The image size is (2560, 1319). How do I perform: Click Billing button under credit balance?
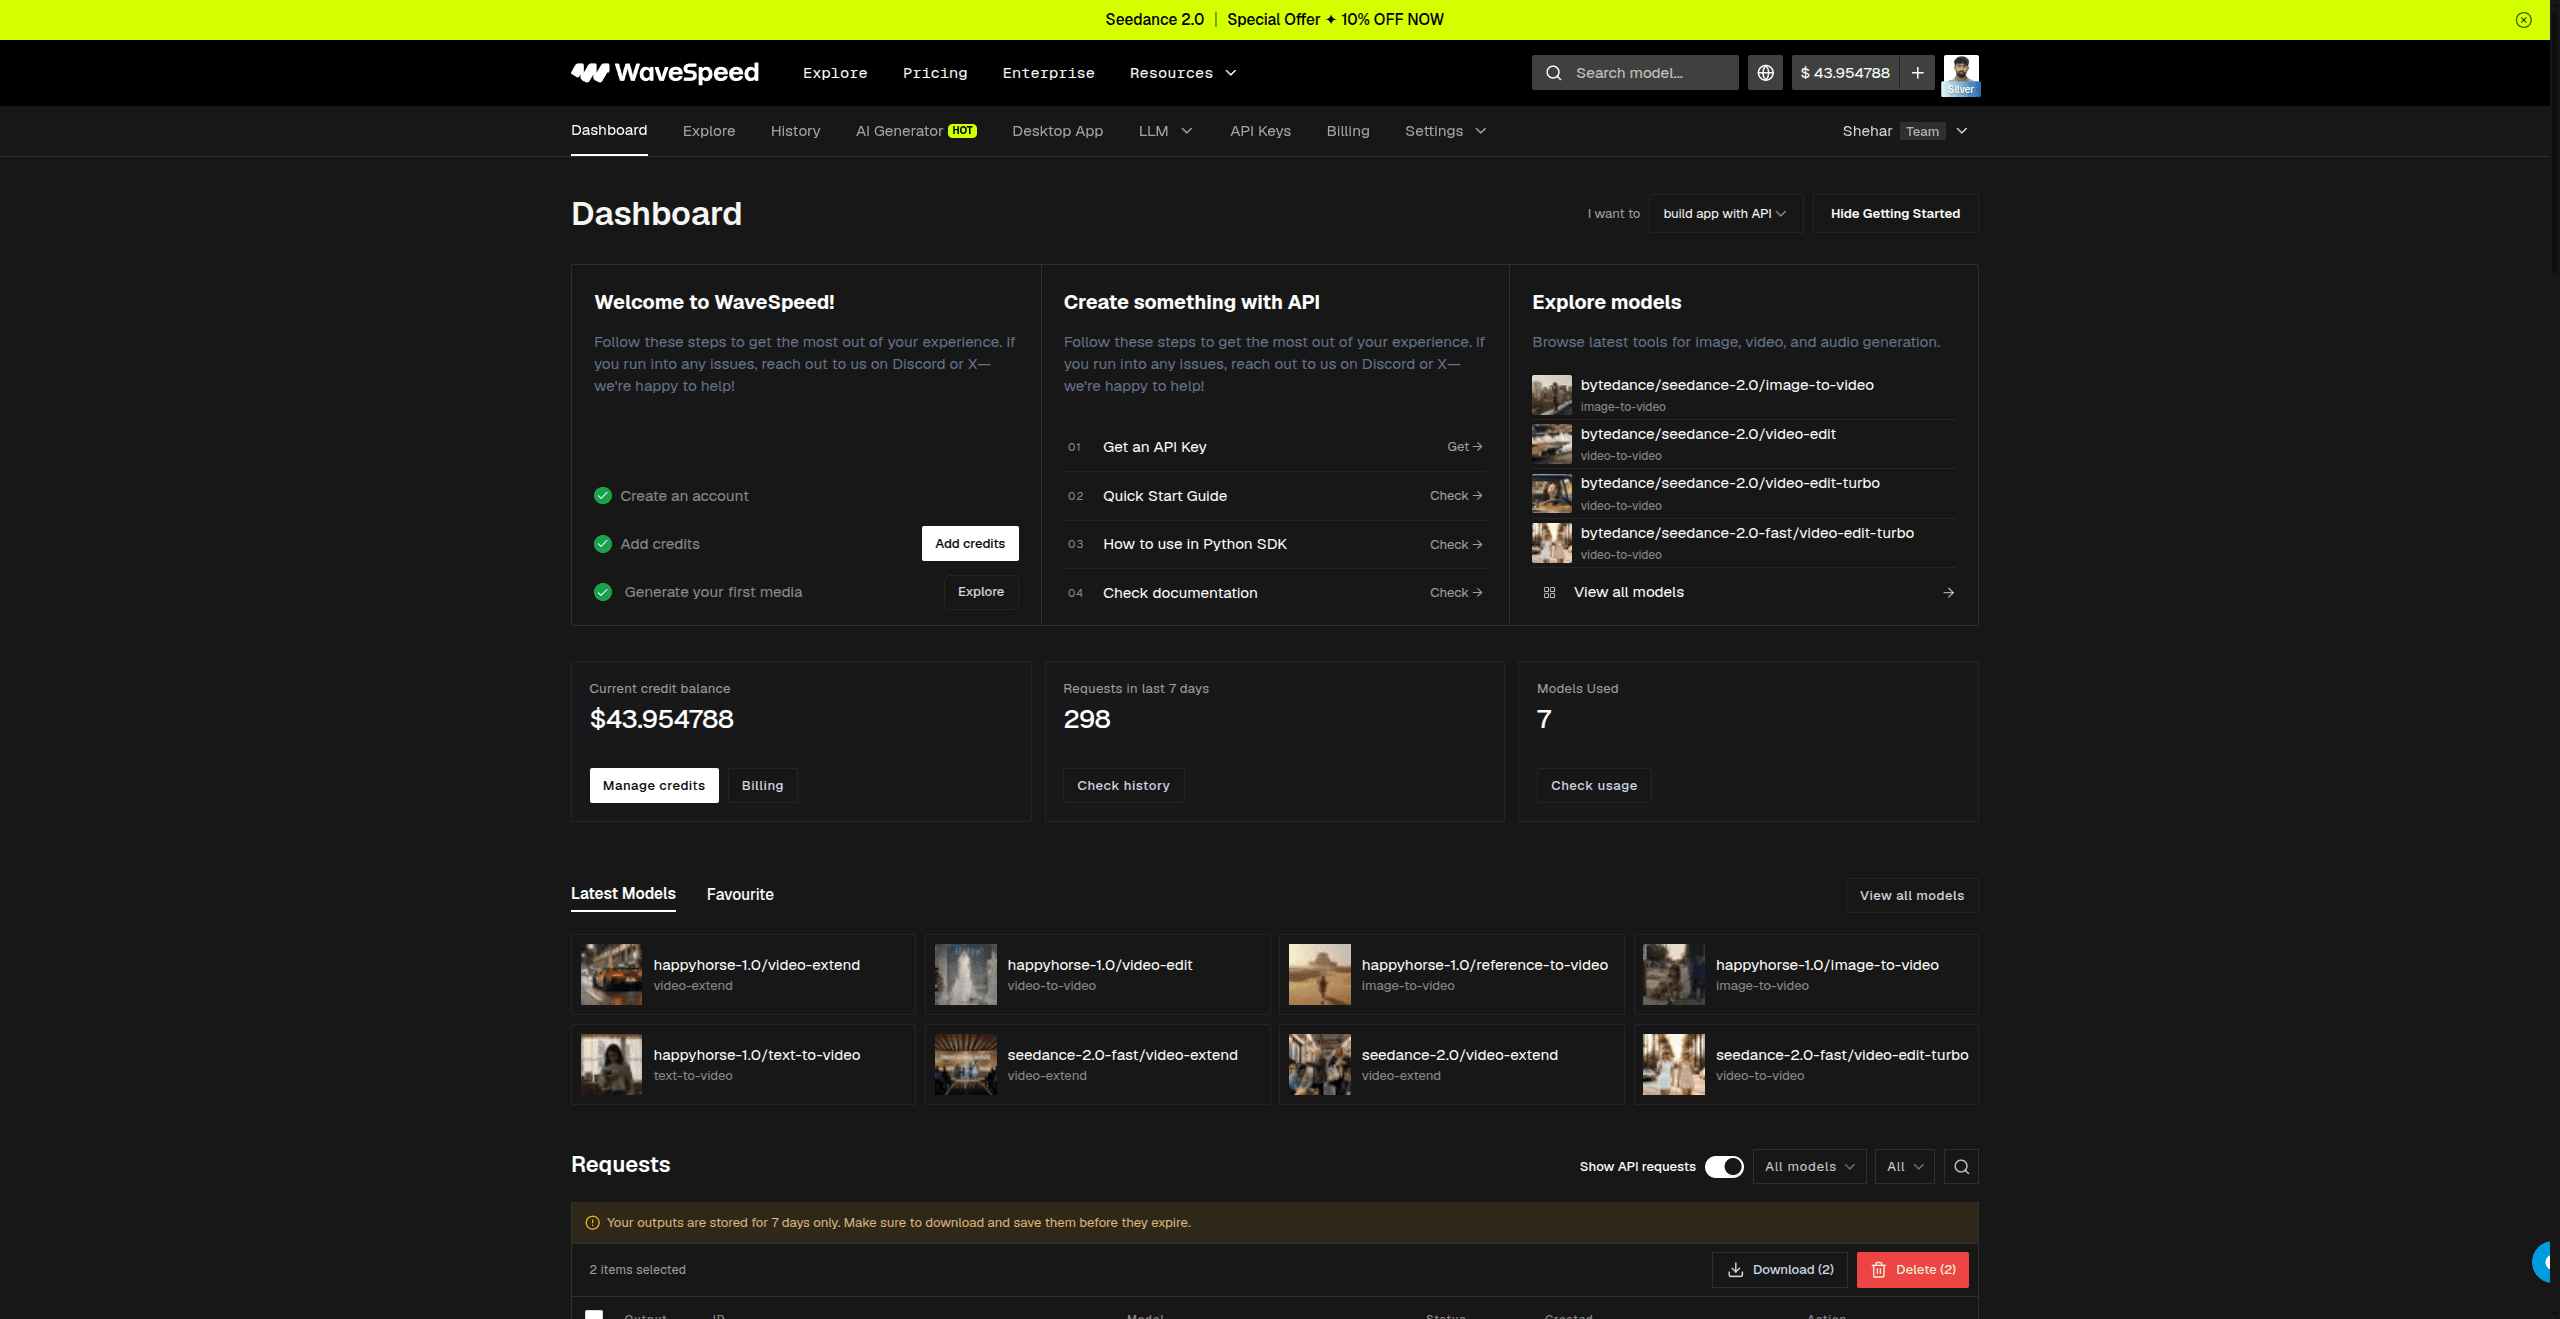[762, 786]
